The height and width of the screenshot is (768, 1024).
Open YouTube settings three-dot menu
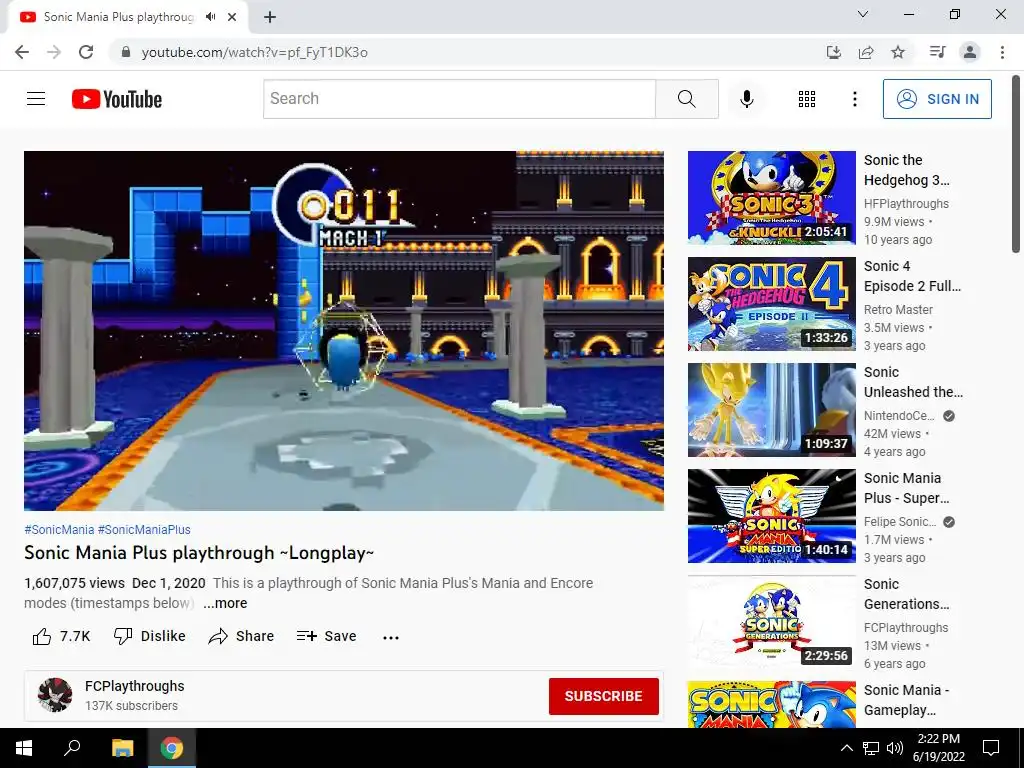(854, 99)
